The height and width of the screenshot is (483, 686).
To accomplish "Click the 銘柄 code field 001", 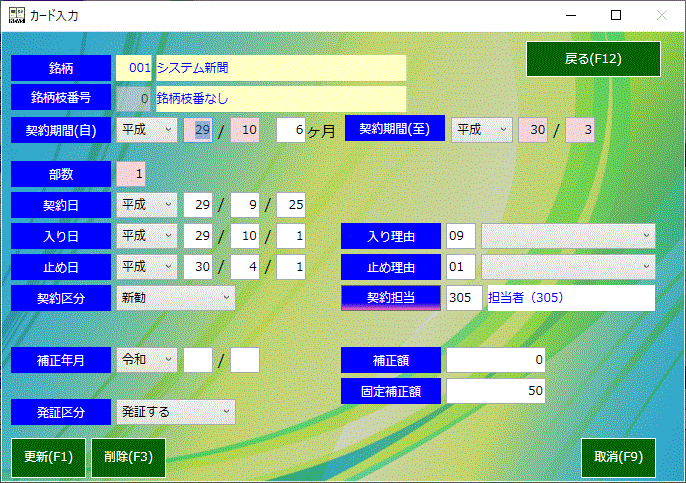I will coord(133,68).
